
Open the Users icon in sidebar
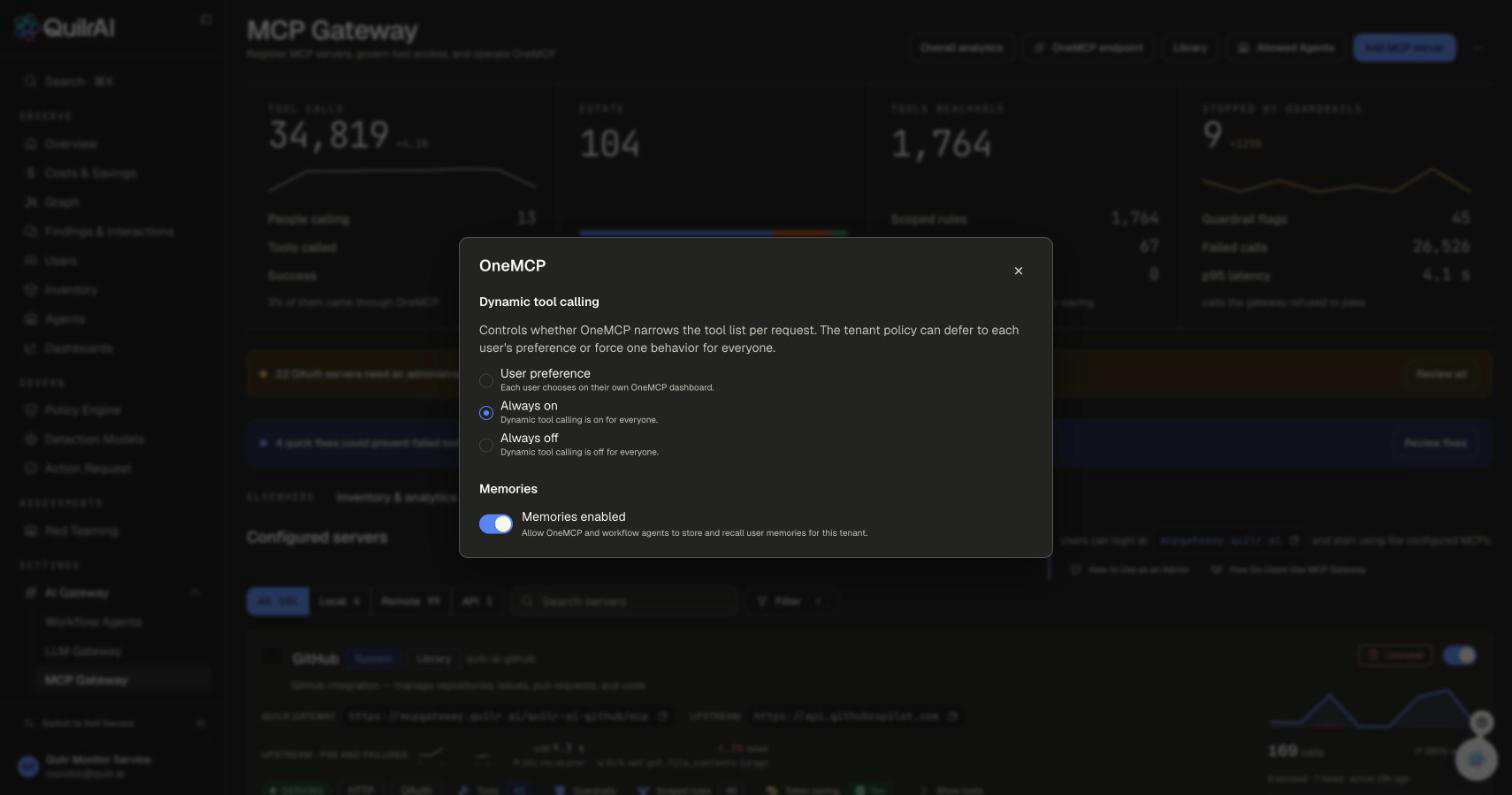click(x=31, y=261)
